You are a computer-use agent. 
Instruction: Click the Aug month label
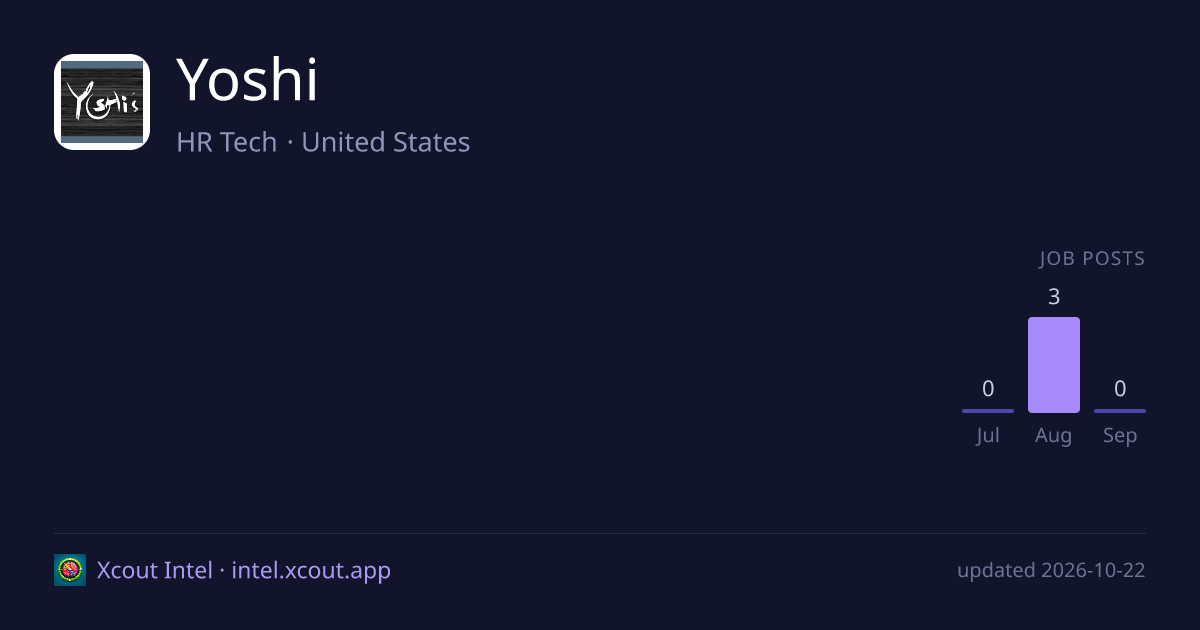click(x=1054, y=436)
